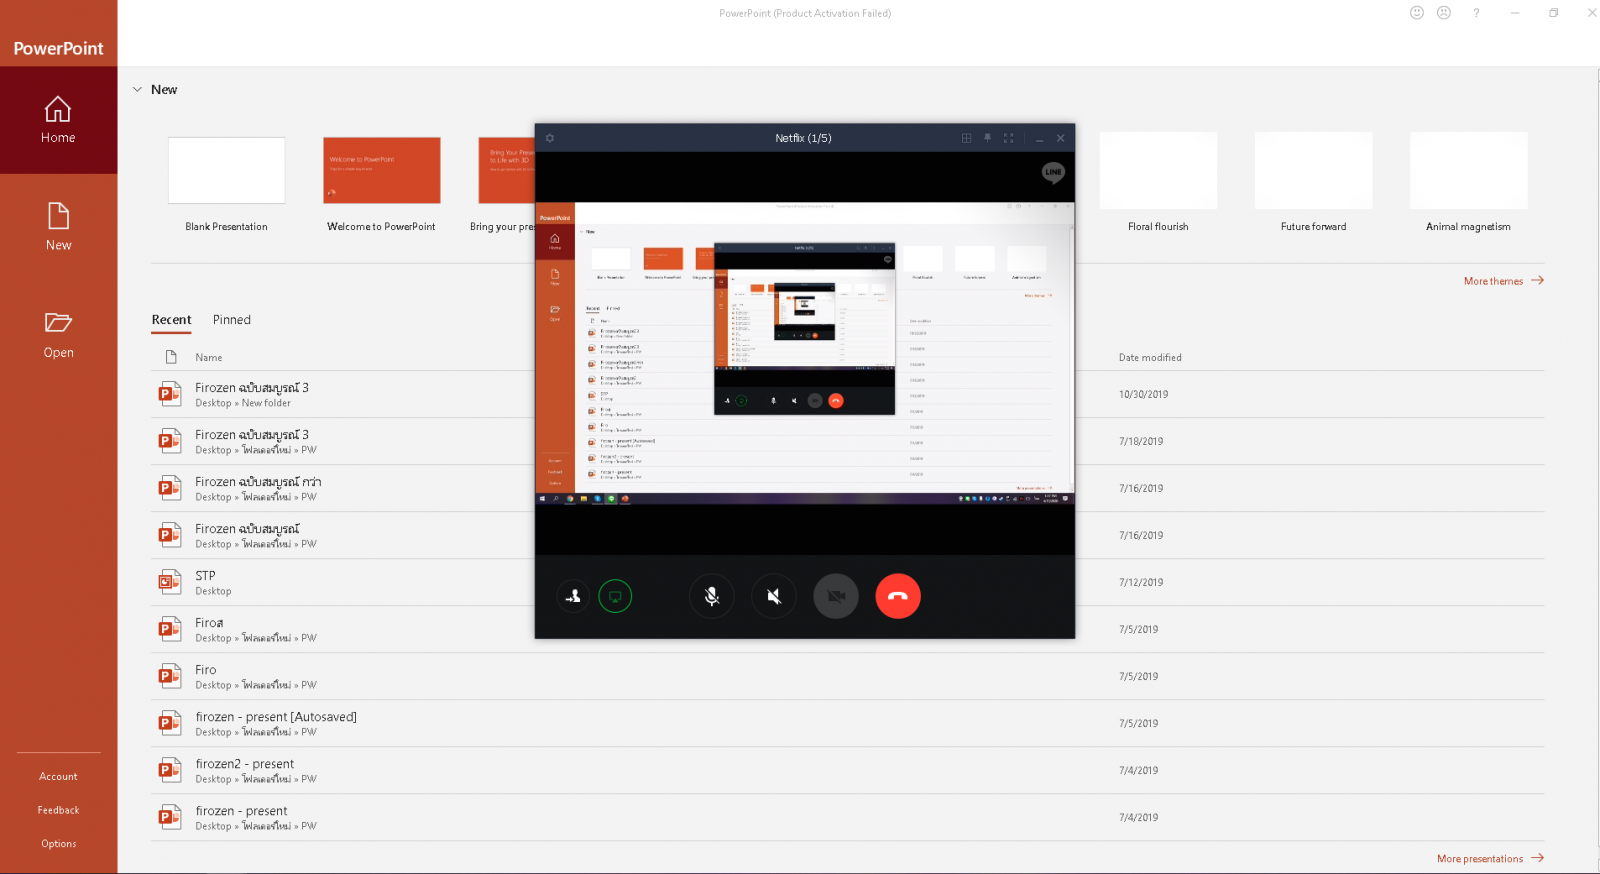This screenshot has width=1600, height=874.
Task: Click the Netflix (1/5) call title
Action: click(803, 138)
